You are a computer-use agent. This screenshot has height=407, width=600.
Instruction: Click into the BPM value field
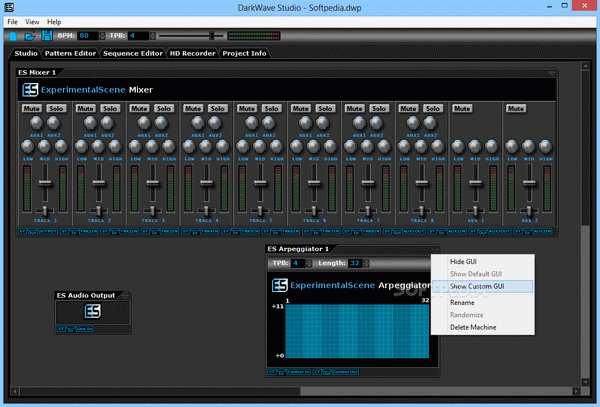tap(88, 36)
